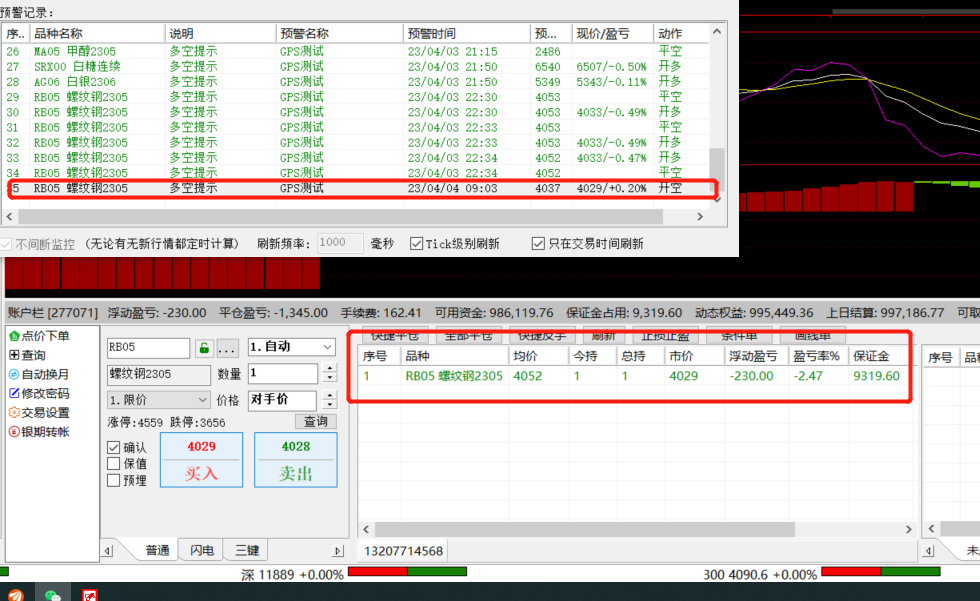Toggle the 确认 checkbox

point(114,447)
